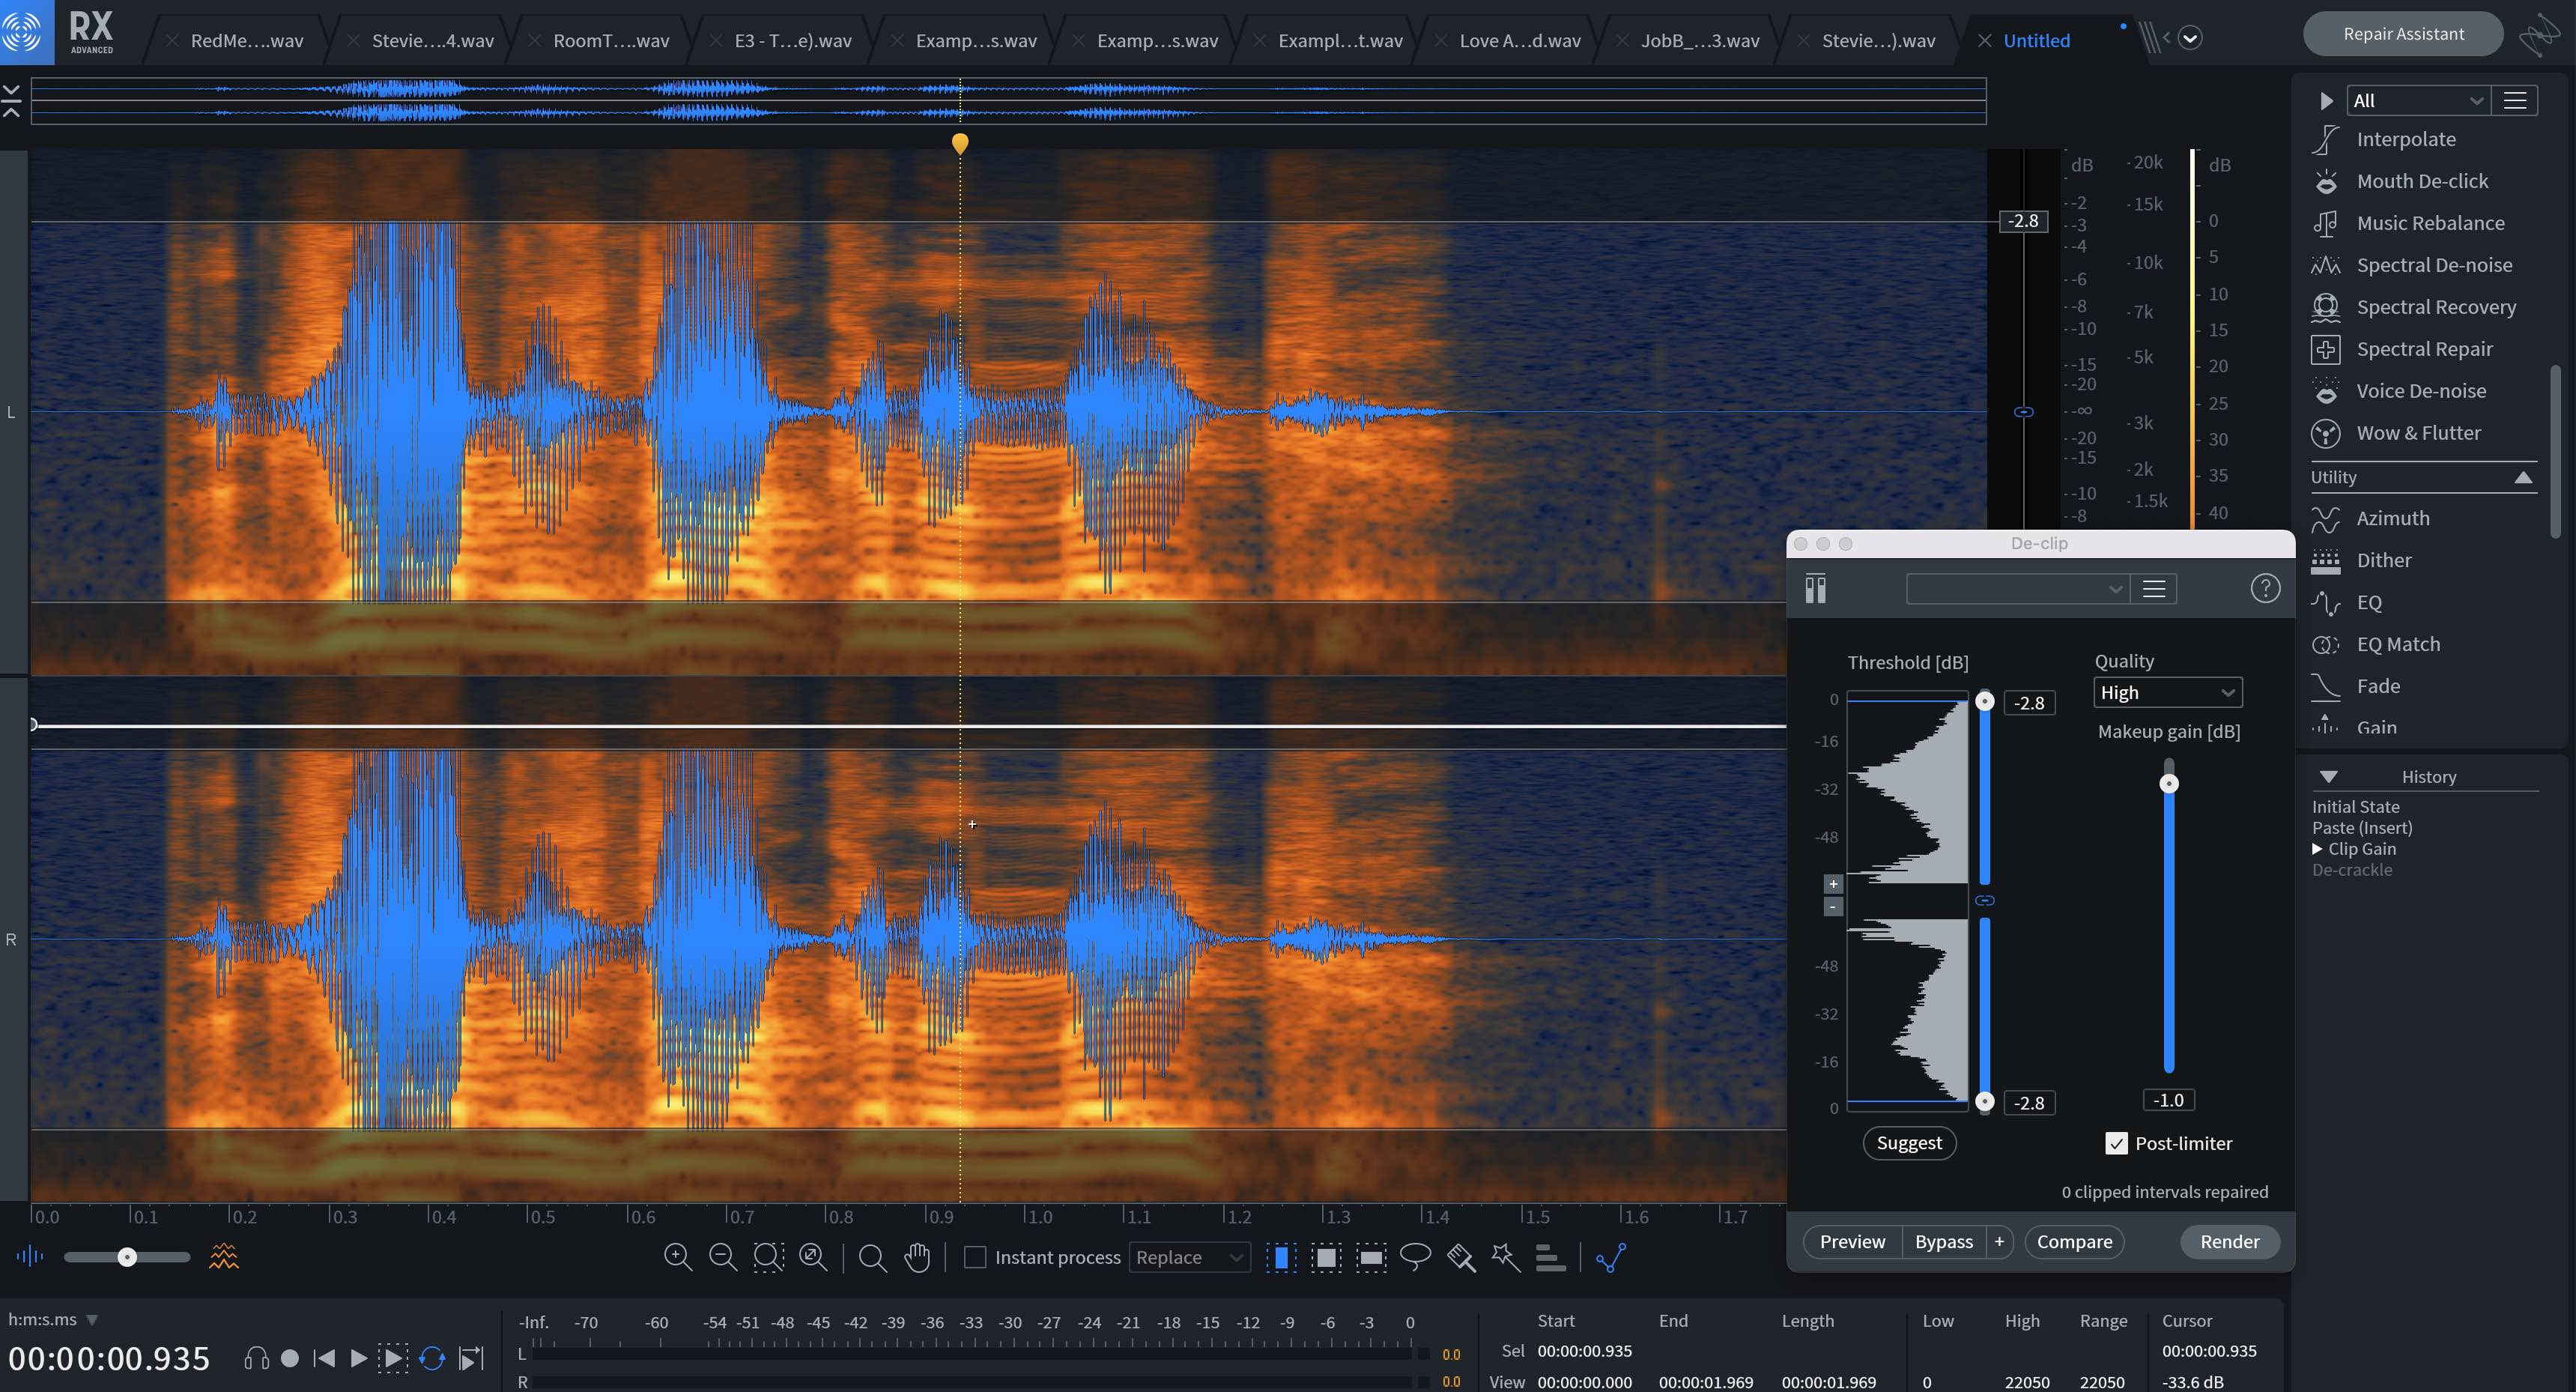Click the zoom out magnifier icon
The height and width of the screenshot is (1392, 2576).
(x=723, y=1257)
